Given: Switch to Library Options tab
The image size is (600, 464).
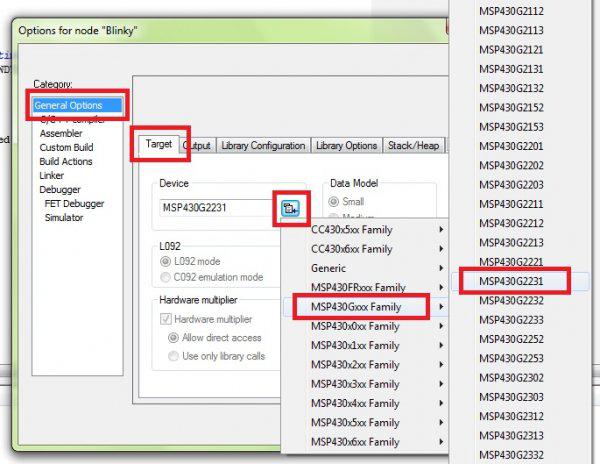Looking at the screenshot, I should 346,146.
